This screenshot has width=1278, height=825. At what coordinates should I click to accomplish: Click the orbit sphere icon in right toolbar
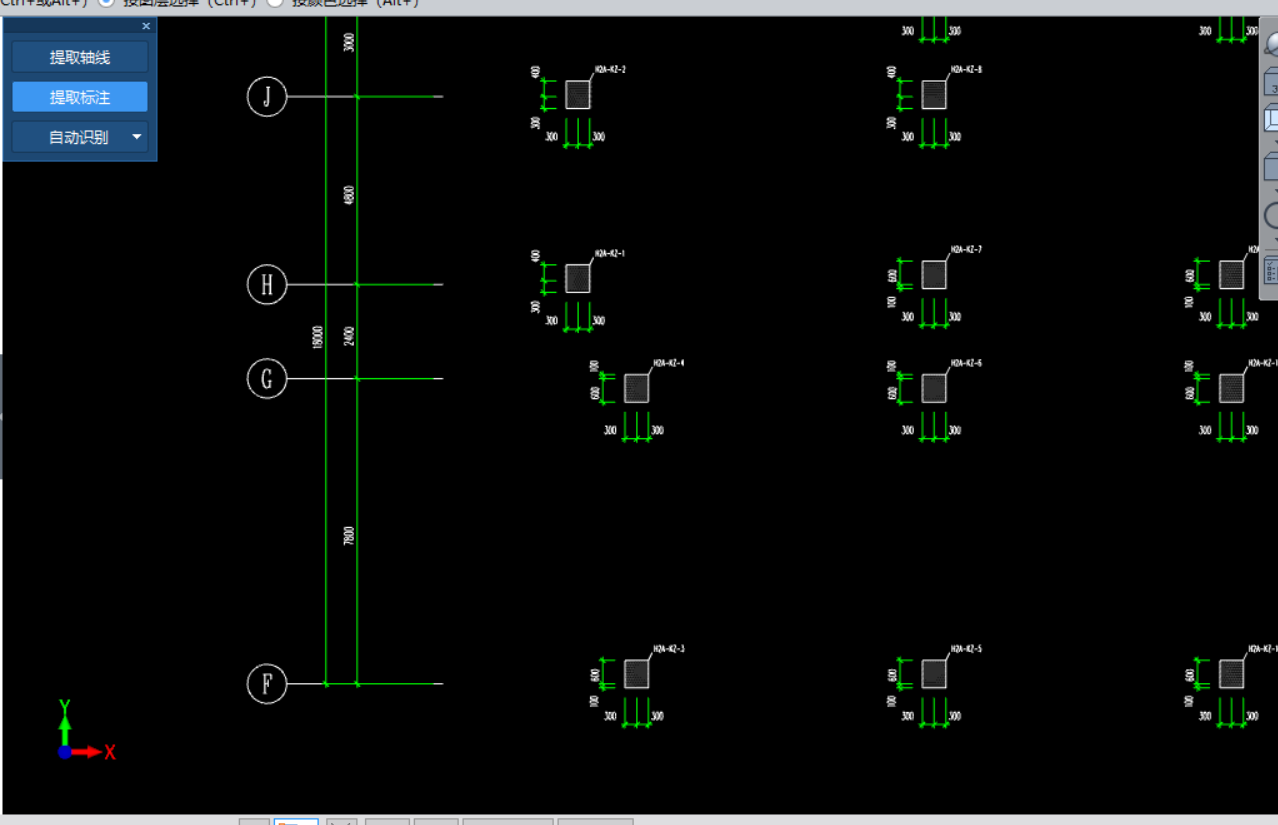pyautogui.click(x=1271, y=45)
